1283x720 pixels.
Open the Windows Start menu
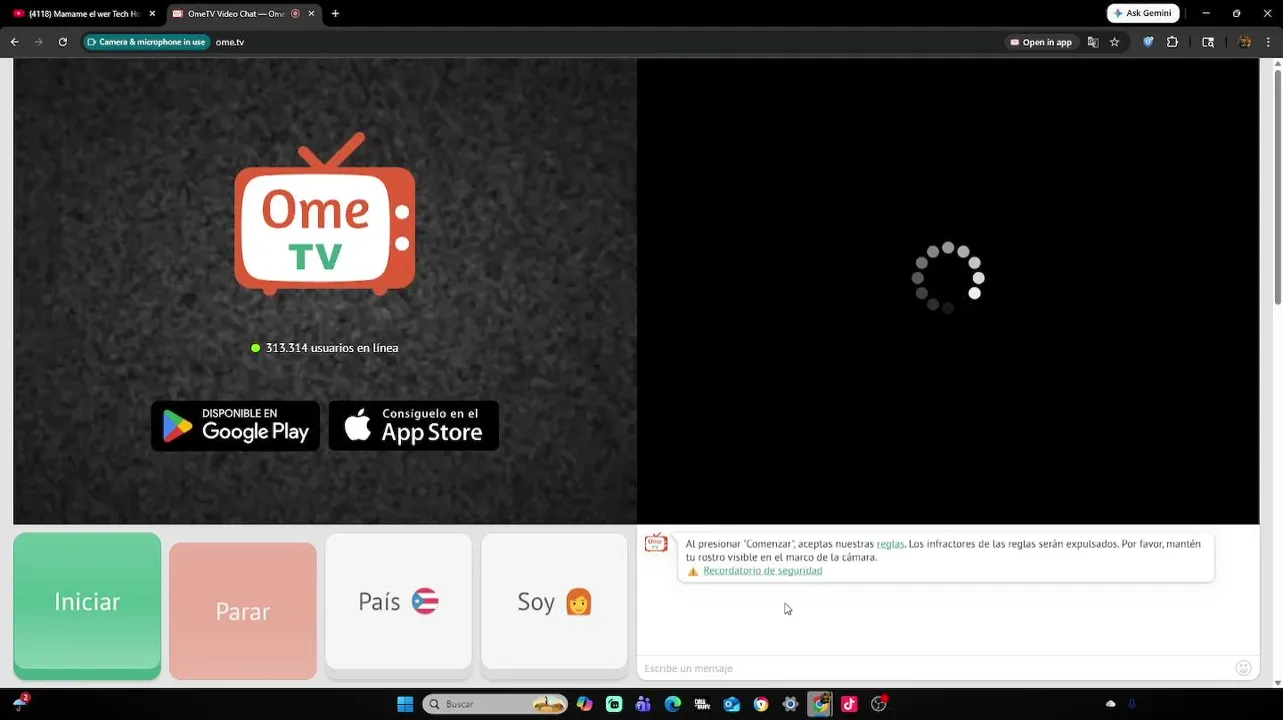tap(405, 704)
